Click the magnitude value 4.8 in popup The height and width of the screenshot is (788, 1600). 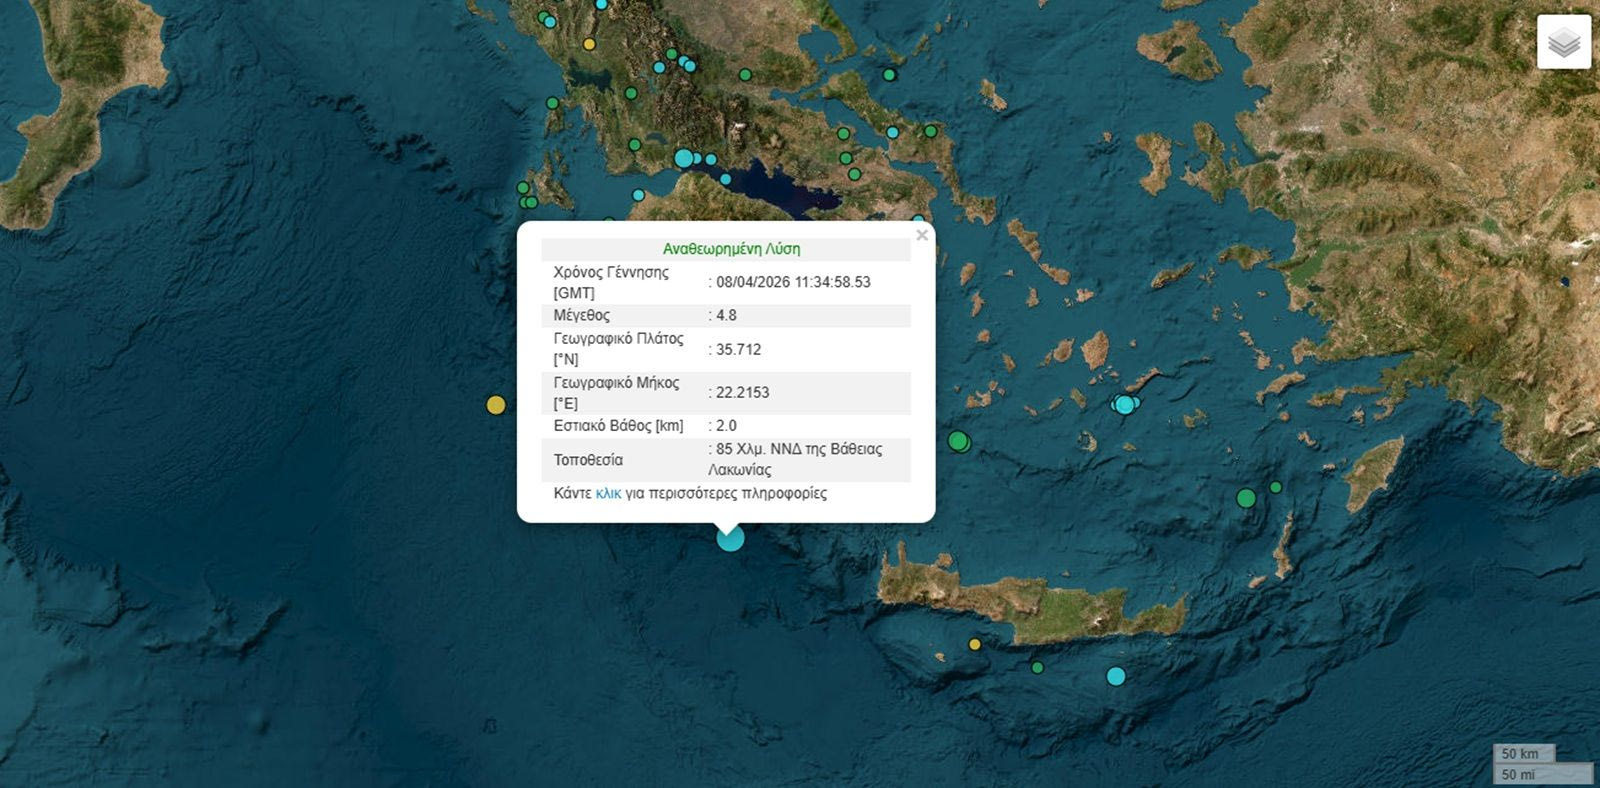(726, 315)
